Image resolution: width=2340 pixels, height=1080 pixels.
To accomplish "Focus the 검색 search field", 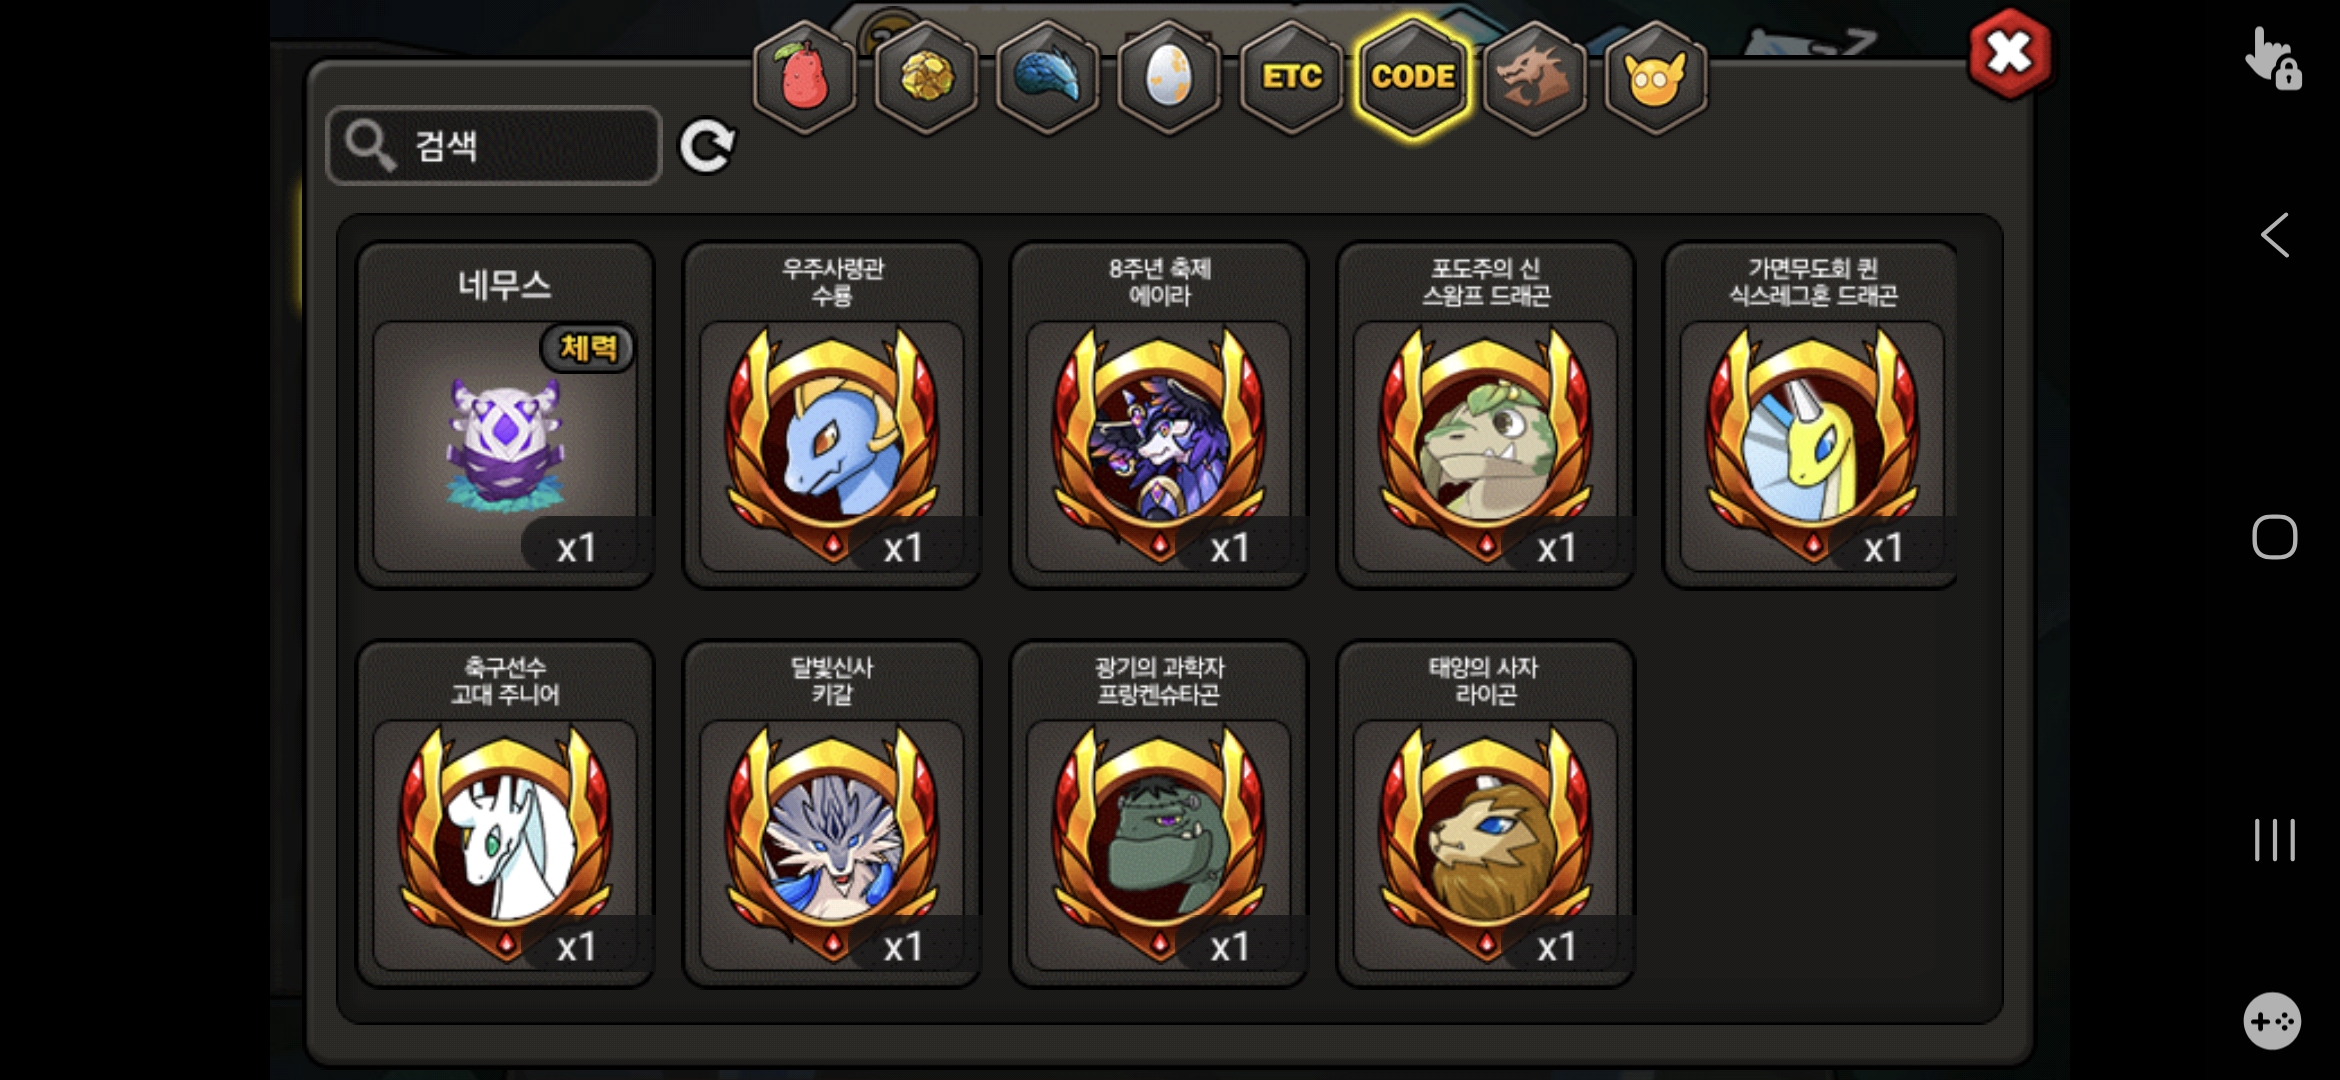I will pyautogui.click(x=494, y=146).
